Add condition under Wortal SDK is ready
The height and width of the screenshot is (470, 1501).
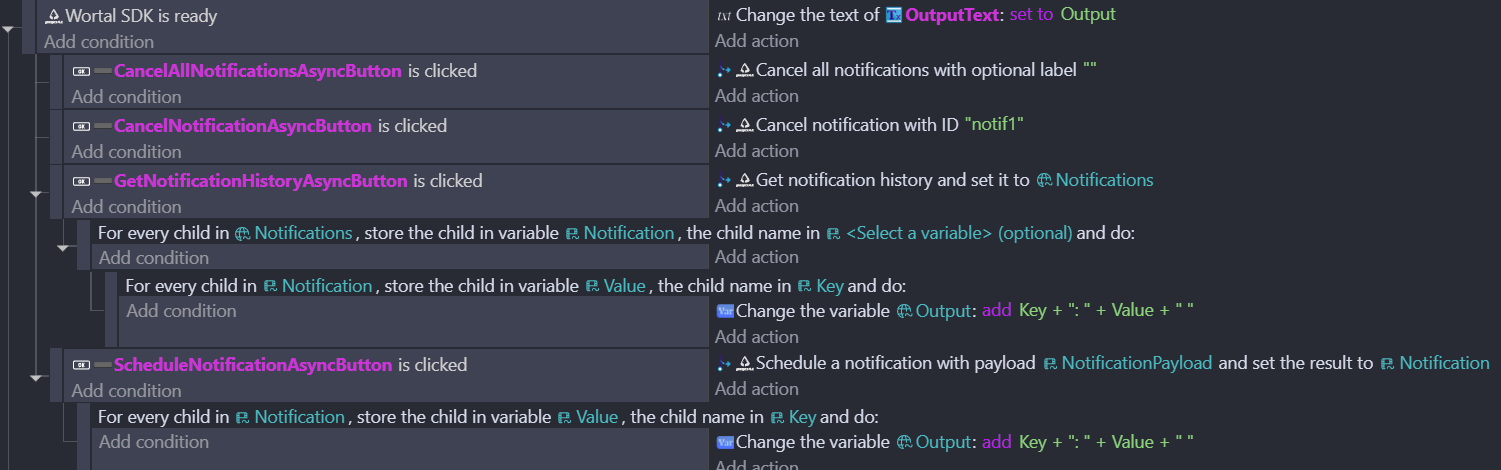click(x=99, y=42)
